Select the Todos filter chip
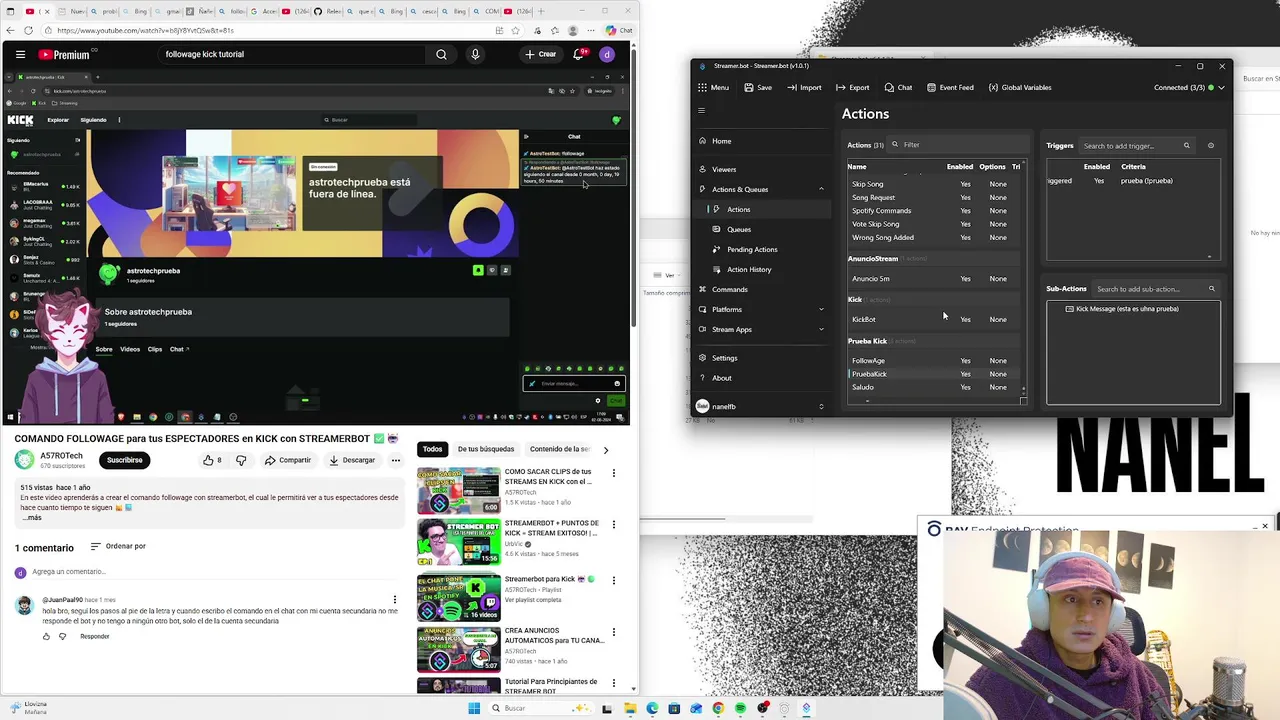The height and width of the screenshot is (720, 1280). coord(432,449)
